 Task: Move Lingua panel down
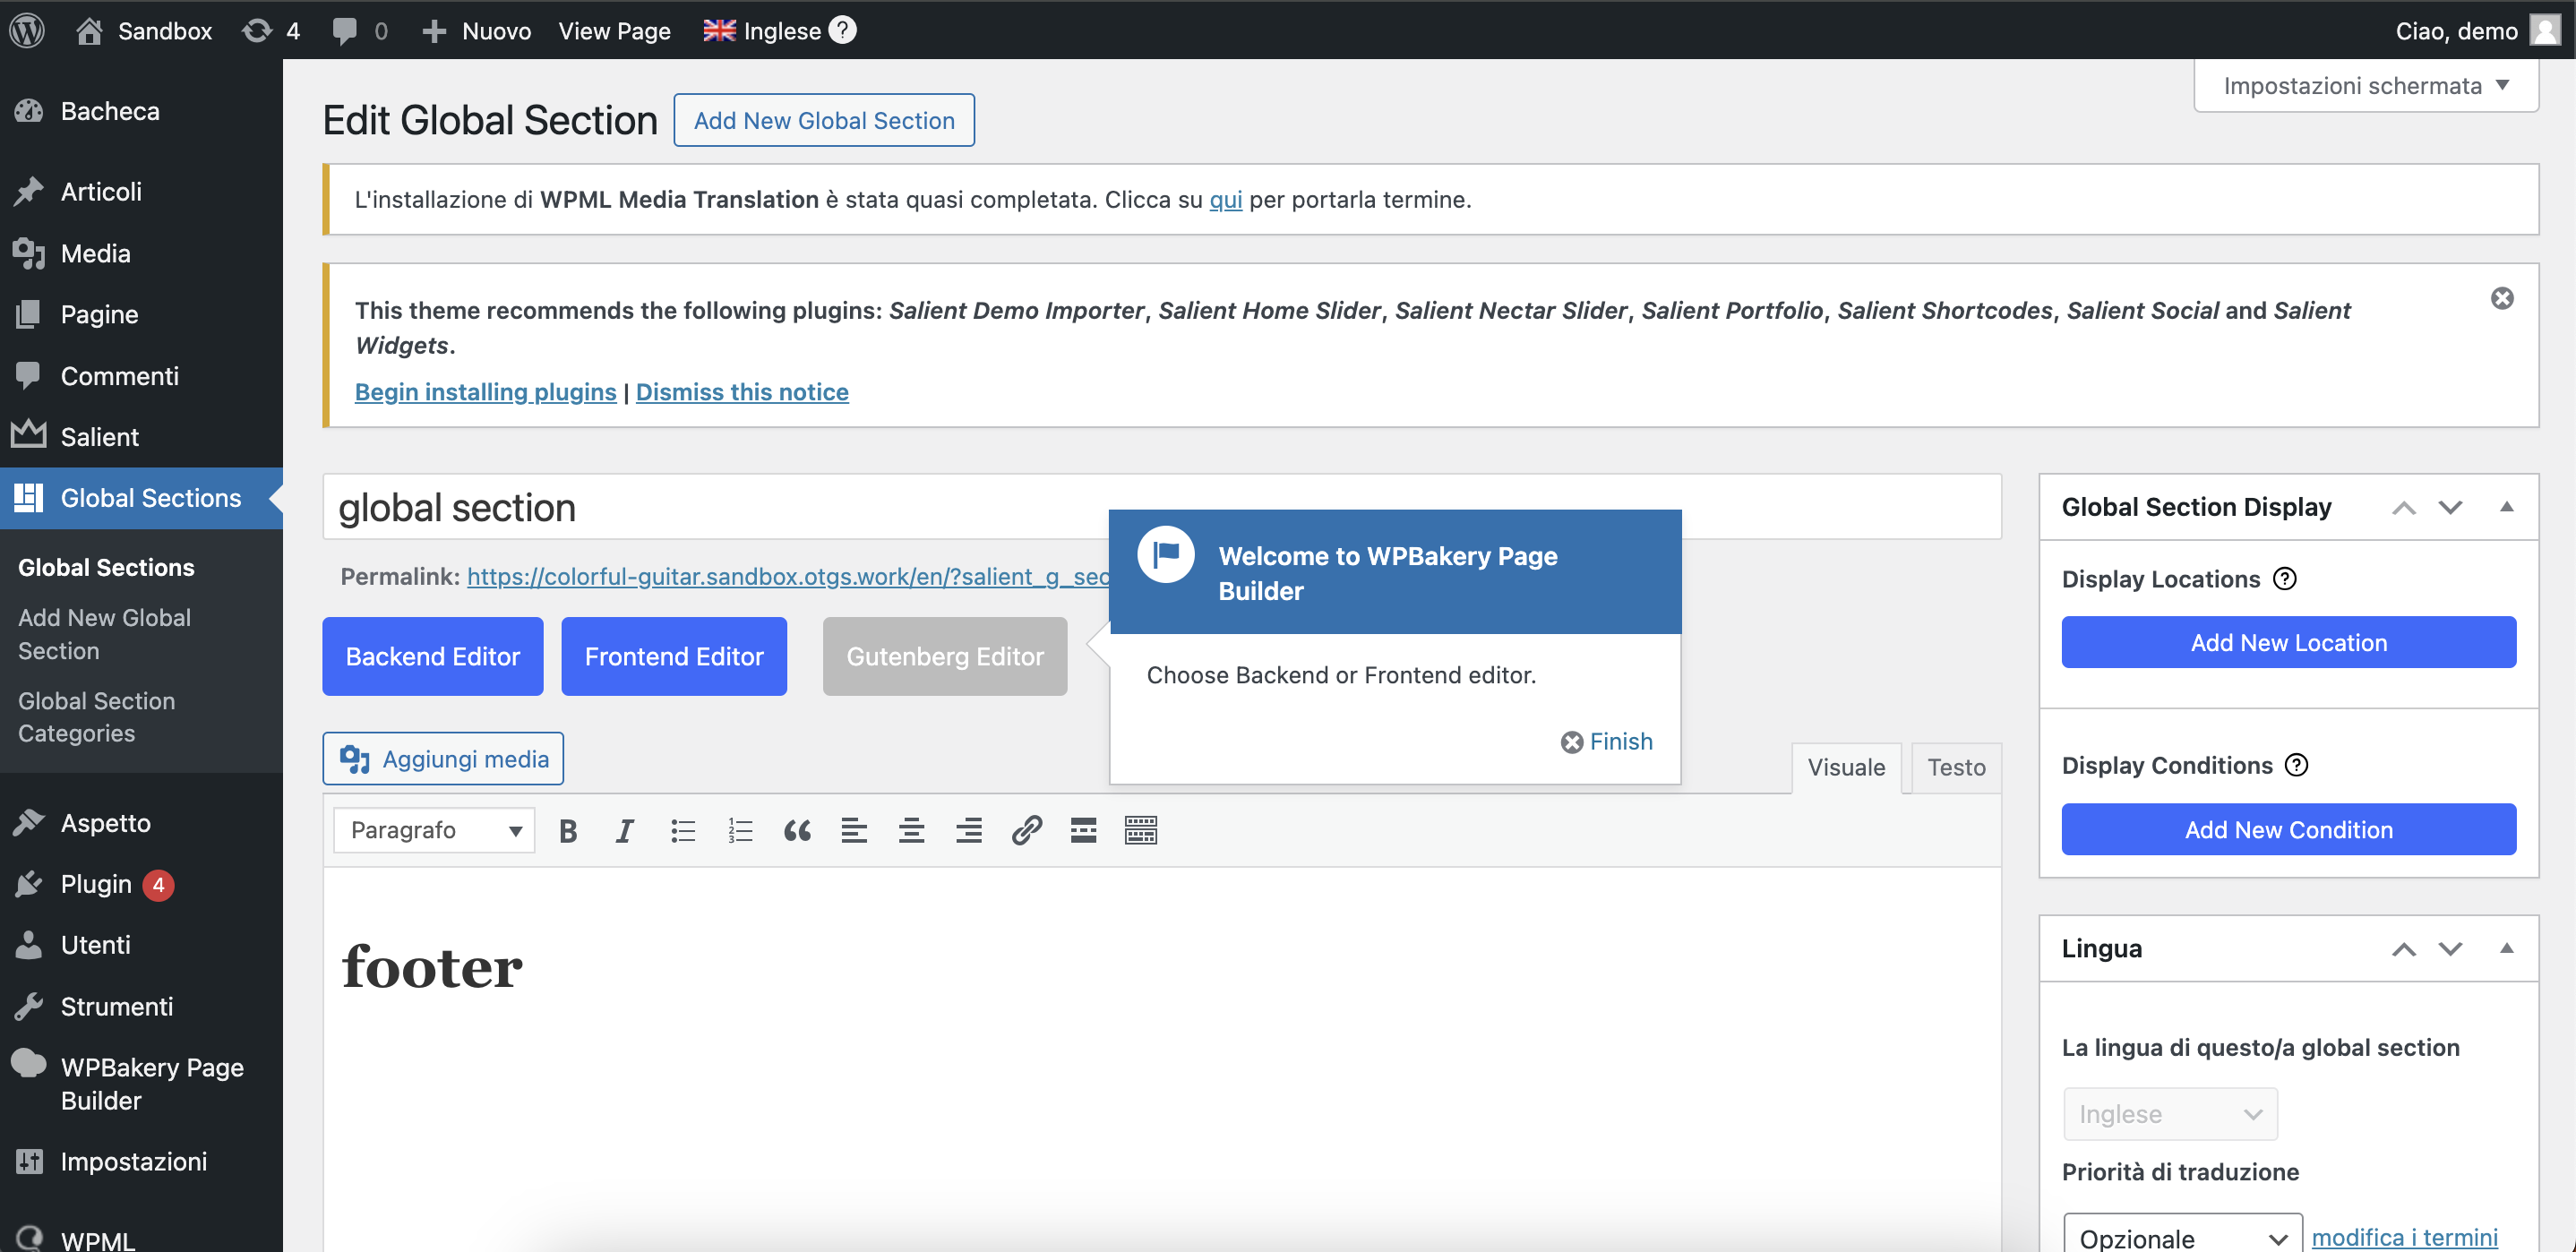click(x=2450, y=948)
